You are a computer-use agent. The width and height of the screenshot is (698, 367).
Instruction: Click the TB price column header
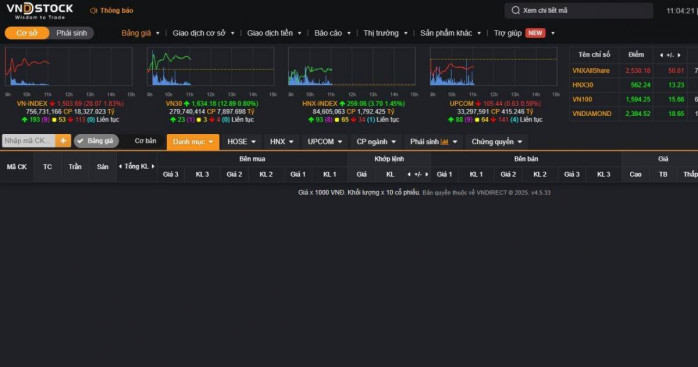pos(663,175)
